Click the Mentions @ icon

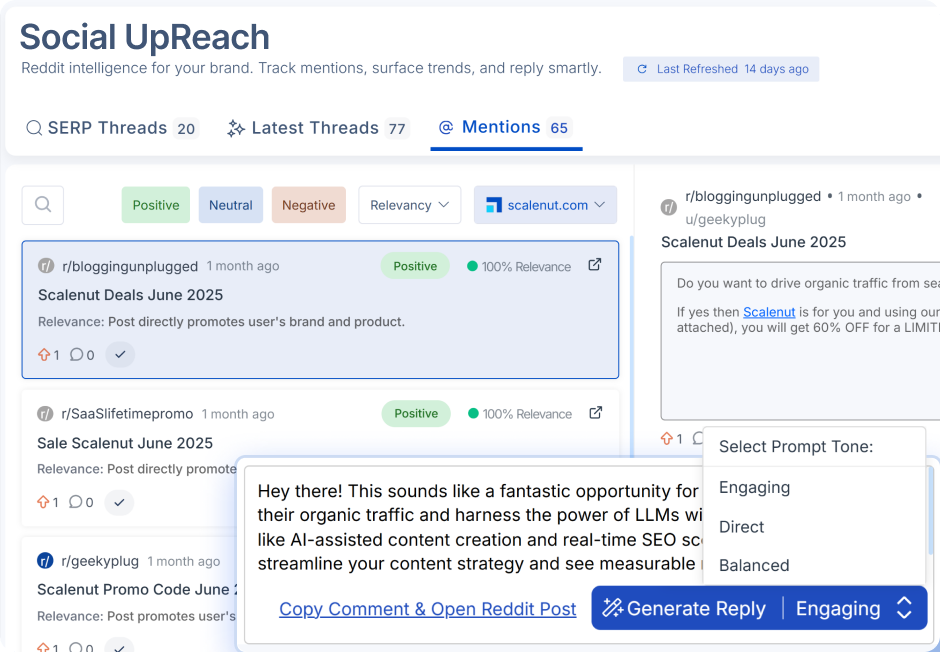pyautogui.click(x=445, y=127)
